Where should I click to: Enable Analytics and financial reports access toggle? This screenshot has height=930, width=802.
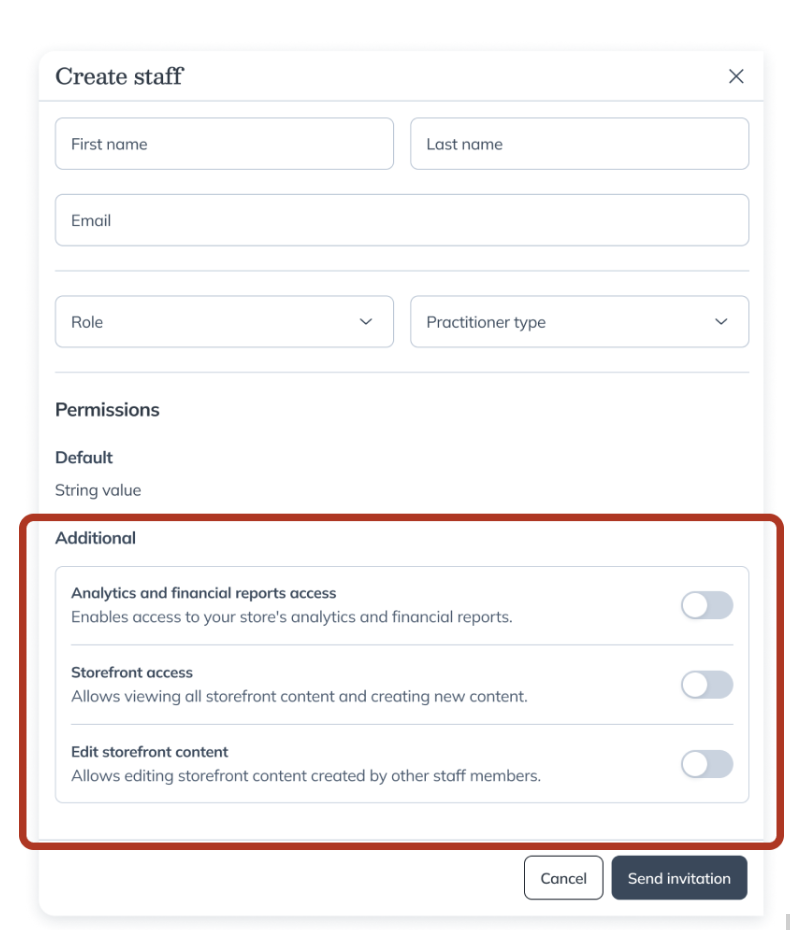[706, 605]
